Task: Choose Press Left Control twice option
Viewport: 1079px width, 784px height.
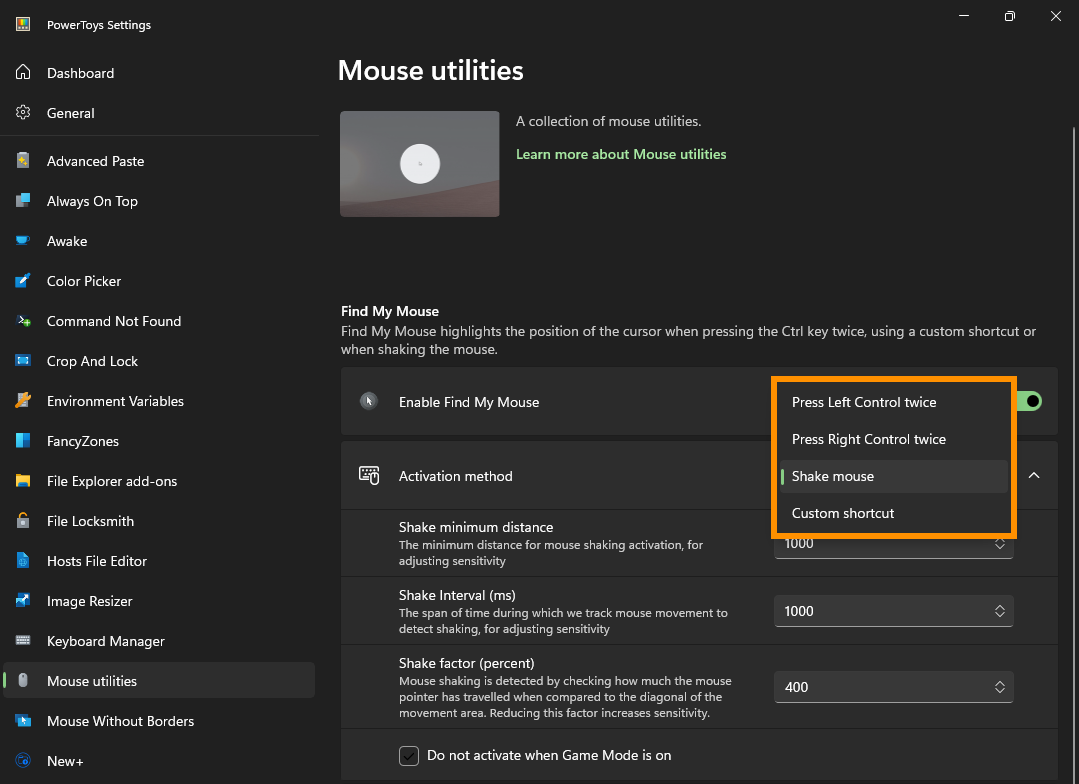Action: pyautogui.click(x=893, y=402)
